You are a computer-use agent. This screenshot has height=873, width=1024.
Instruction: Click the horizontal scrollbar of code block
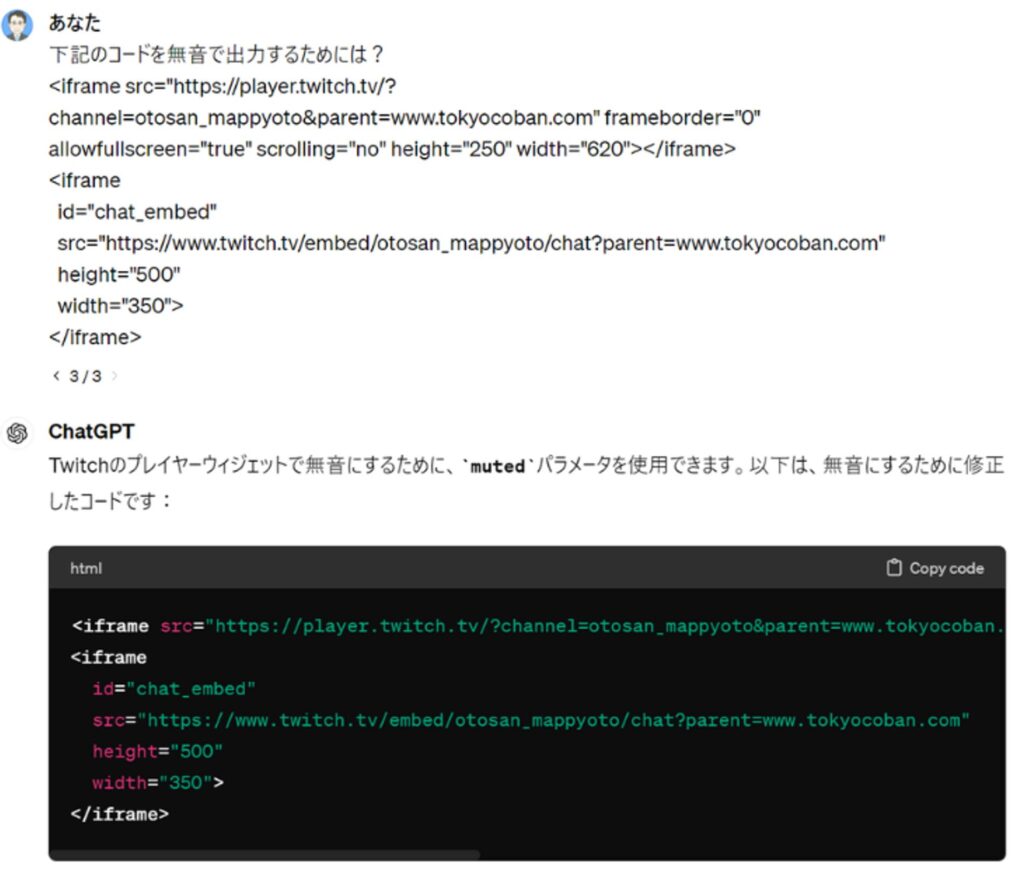(265, 855)
